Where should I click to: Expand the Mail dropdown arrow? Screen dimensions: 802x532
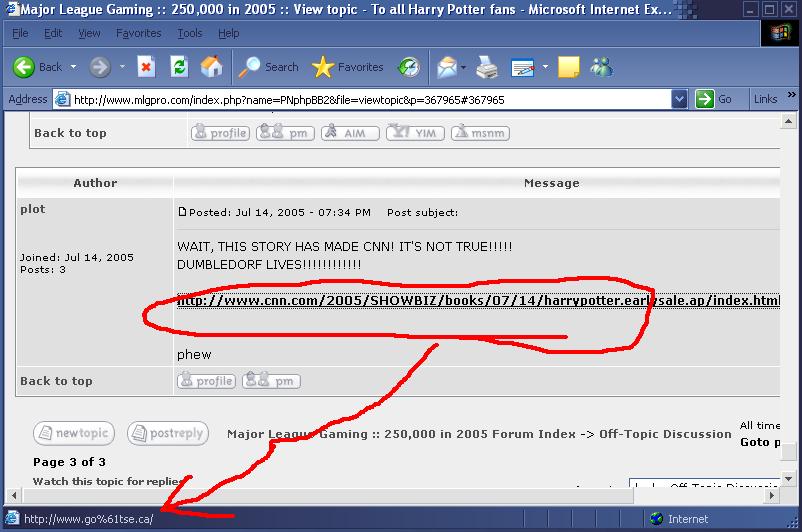(464, 67)
